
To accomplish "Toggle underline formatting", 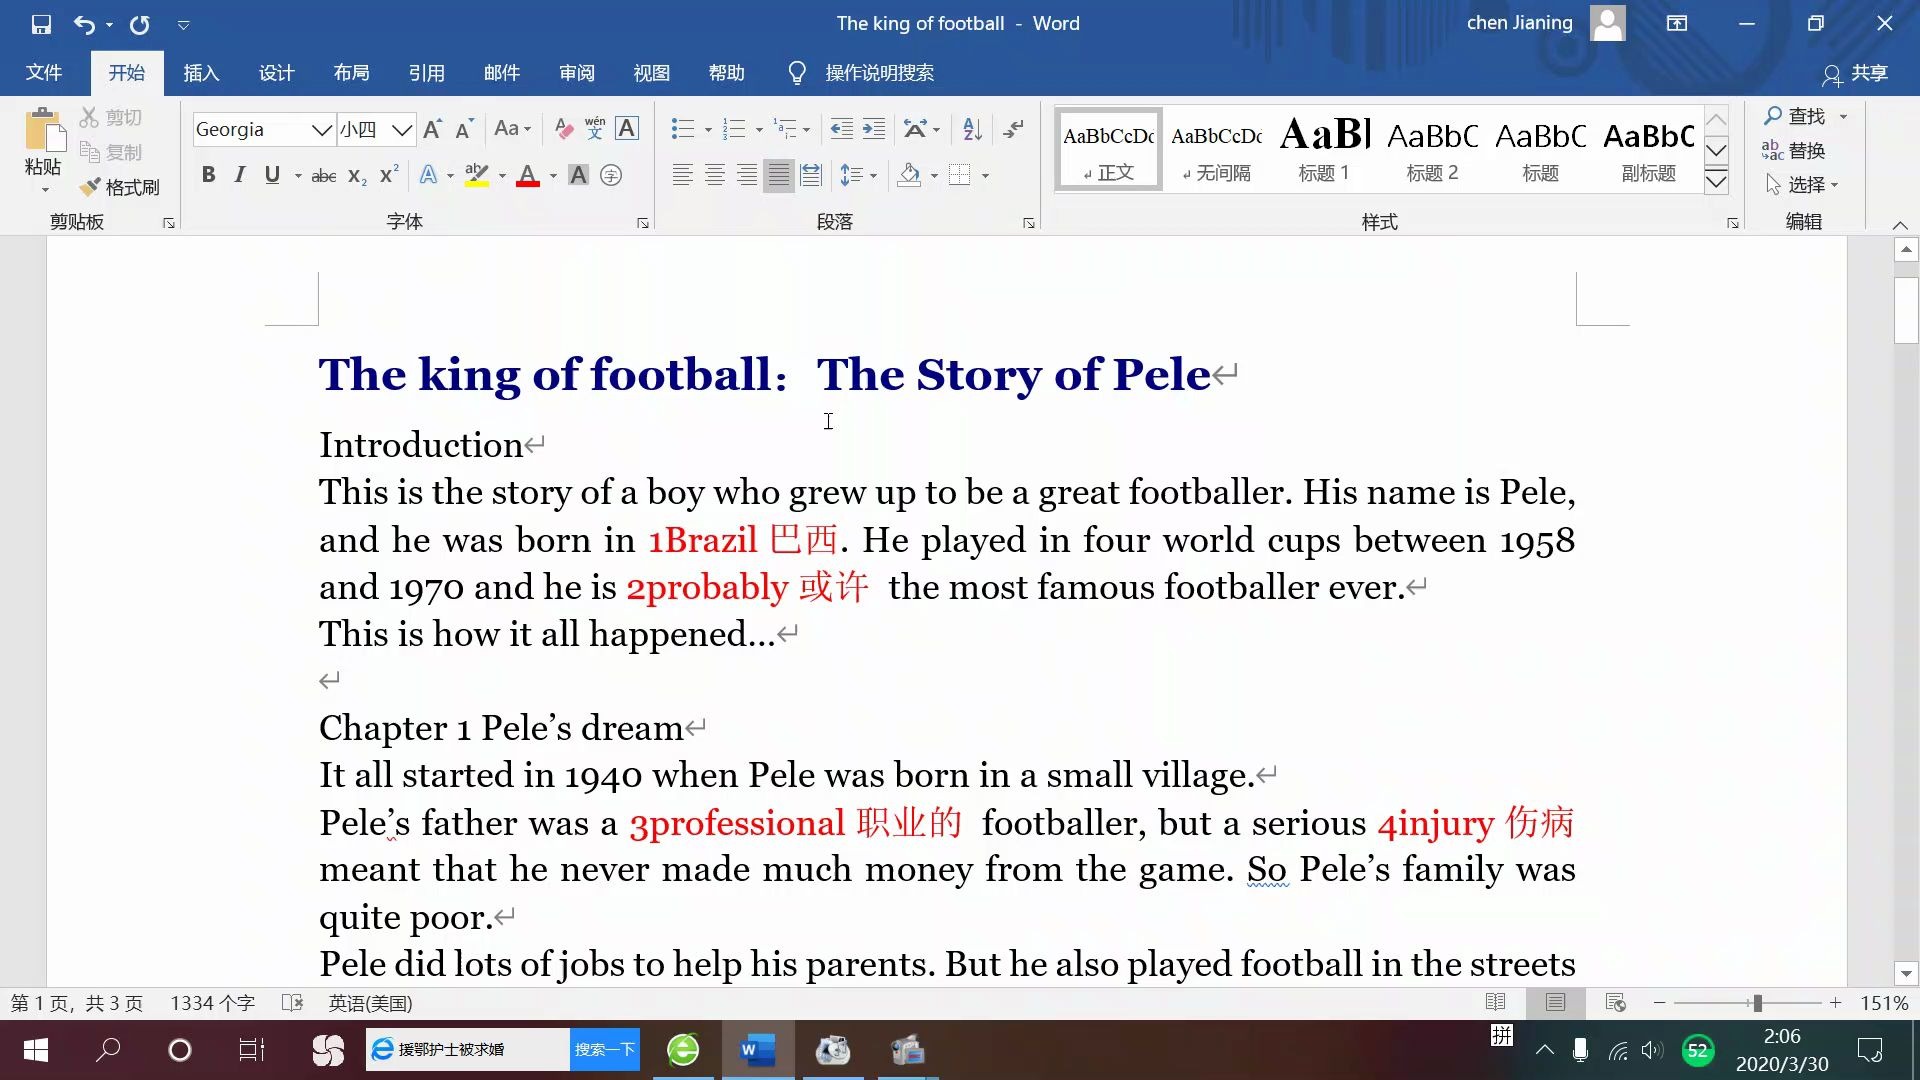I will [272, 175].
